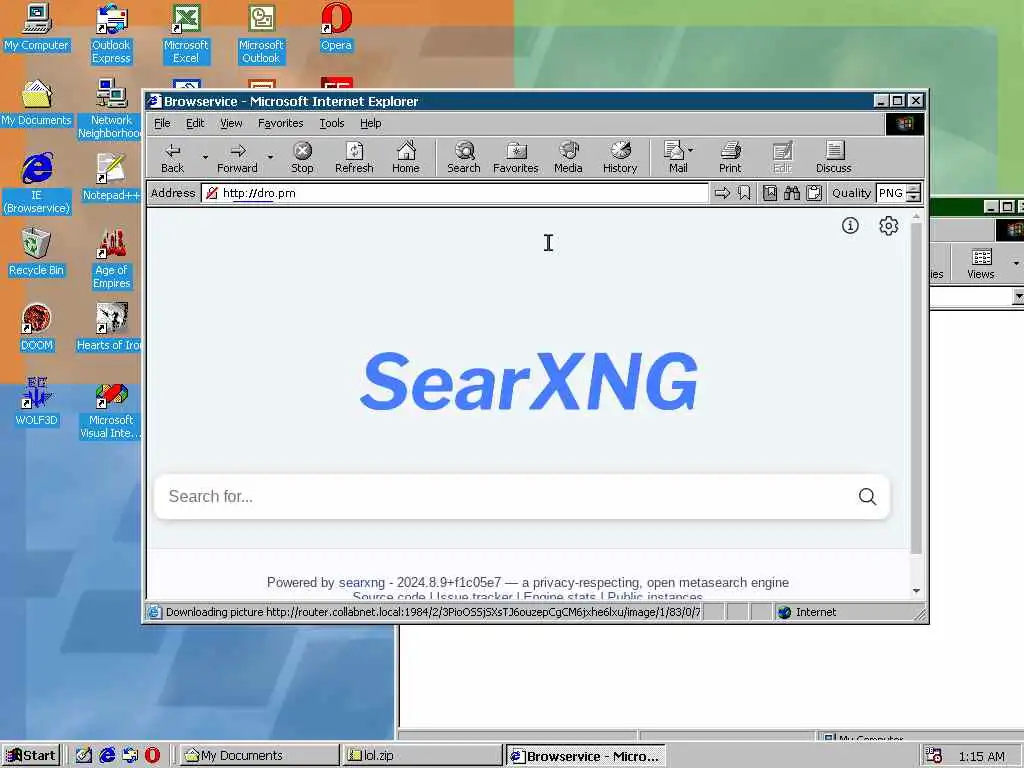Screen dimensions: 1024x768
Task: Select the Microsoft Visual InterDev desktop icon
Action: (110, 411)
